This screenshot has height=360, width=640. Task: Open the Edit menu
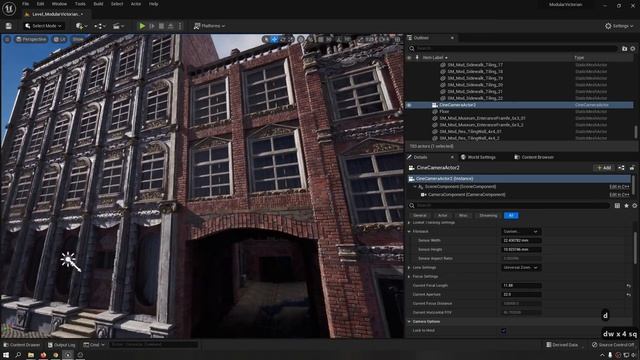coord(40,4)
